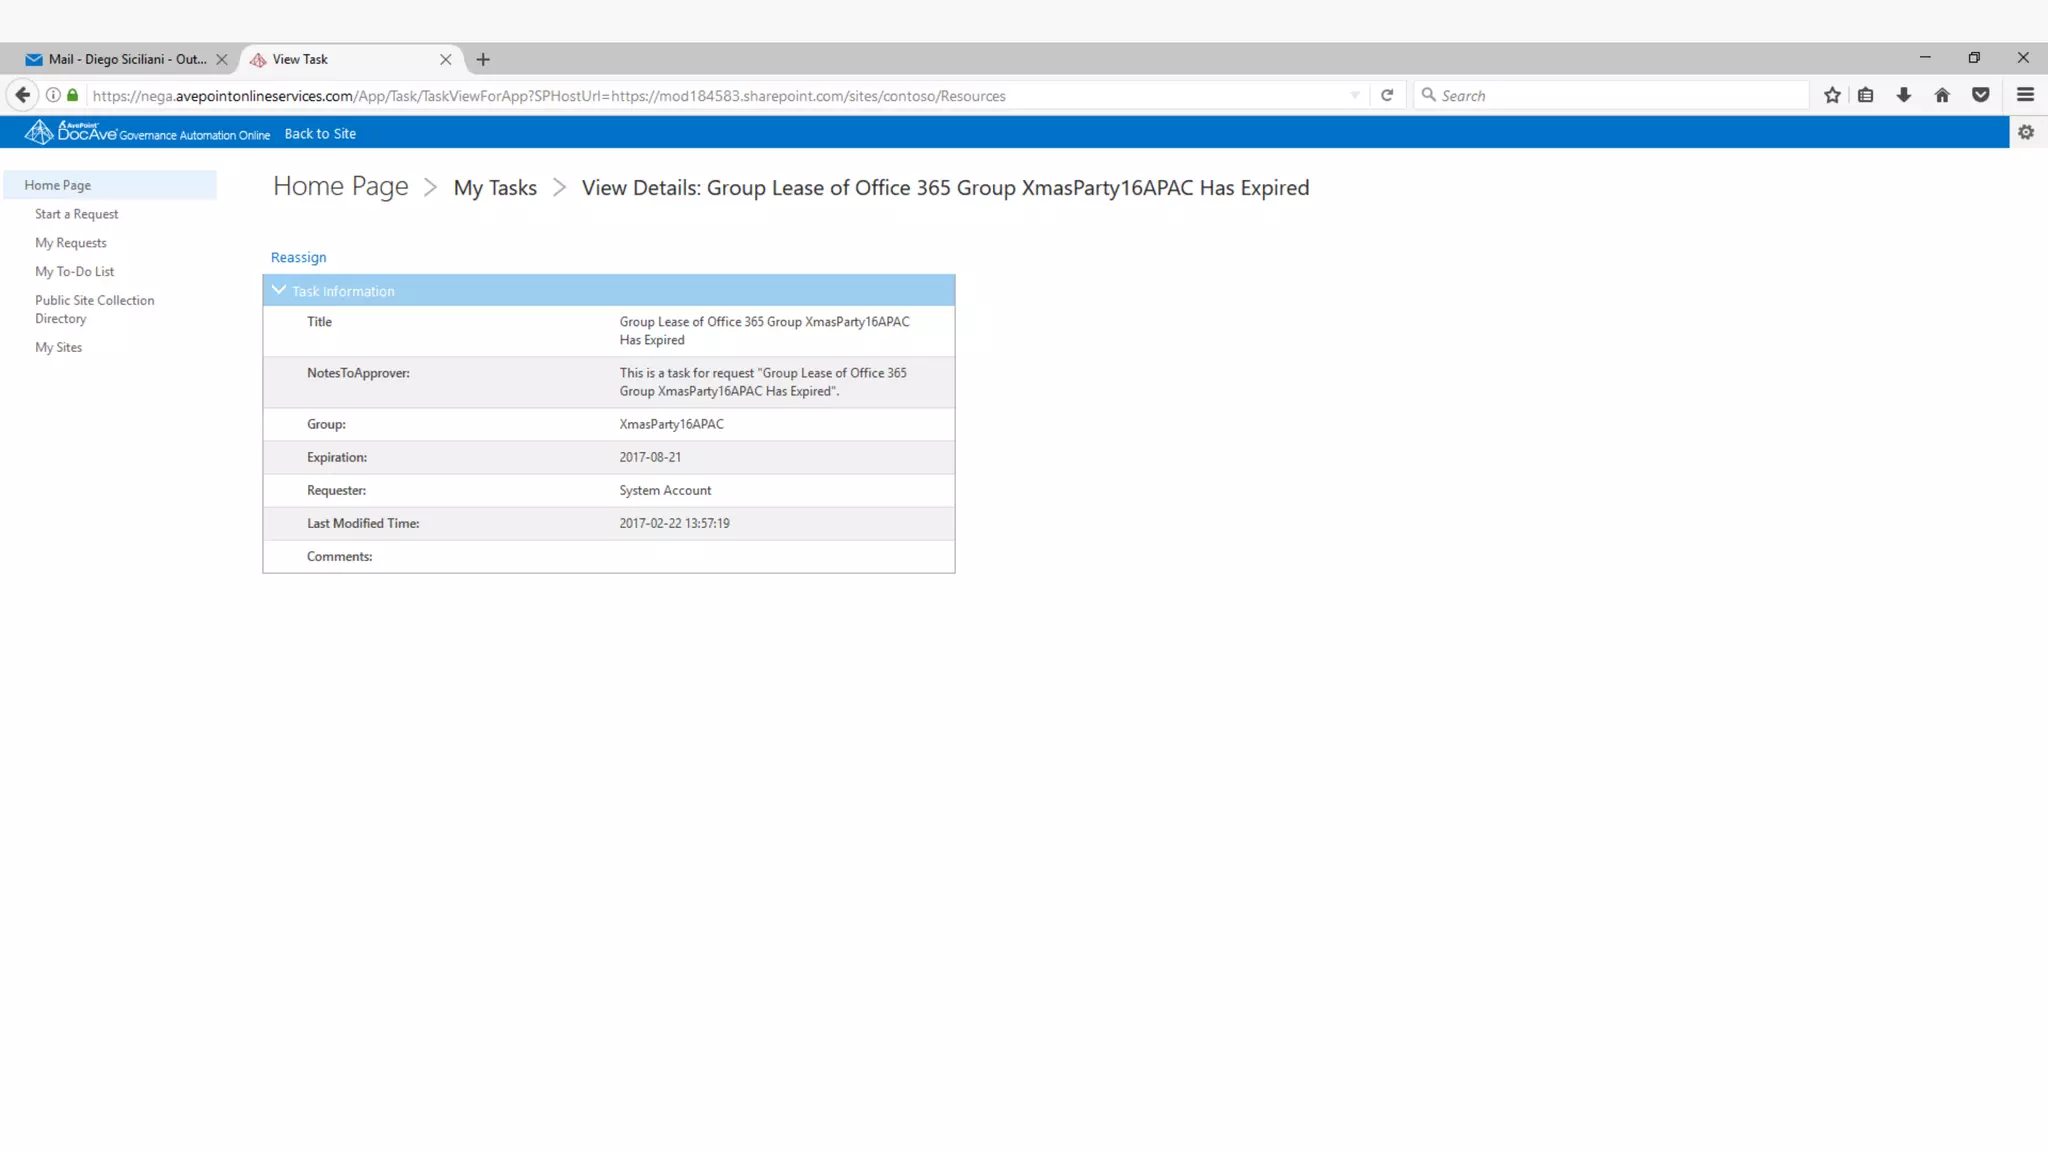
Task: Bookmark this page with star icon
Action: [x=1832, y=95]
